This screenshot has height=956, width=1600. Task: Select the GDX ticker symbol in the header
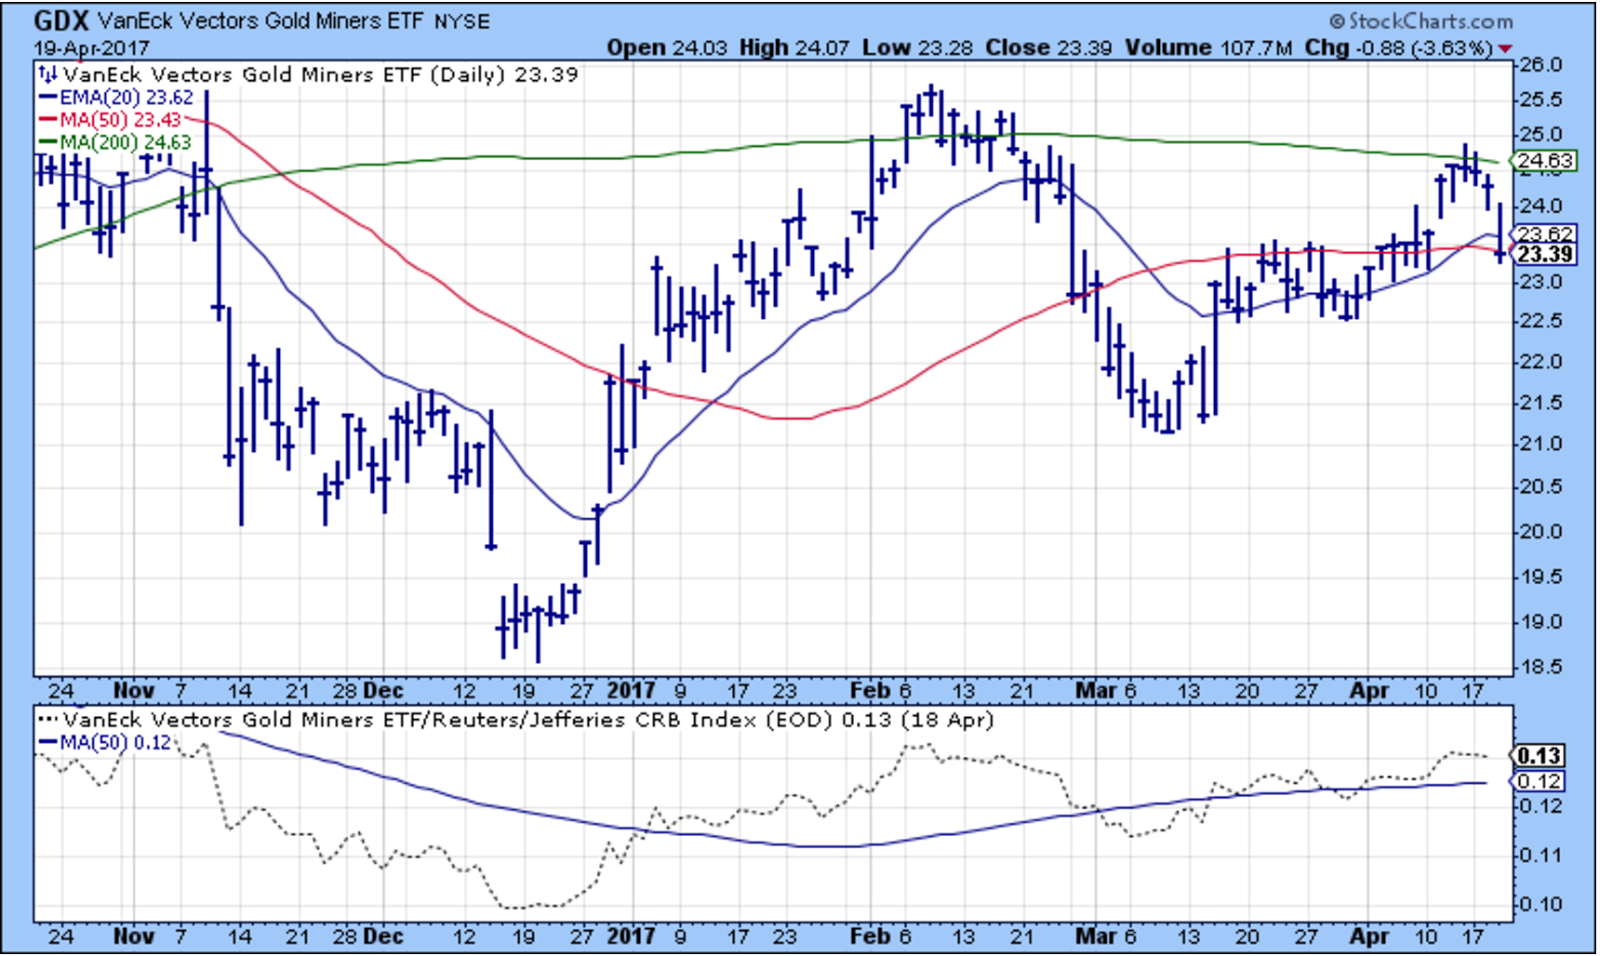[62, 21]
